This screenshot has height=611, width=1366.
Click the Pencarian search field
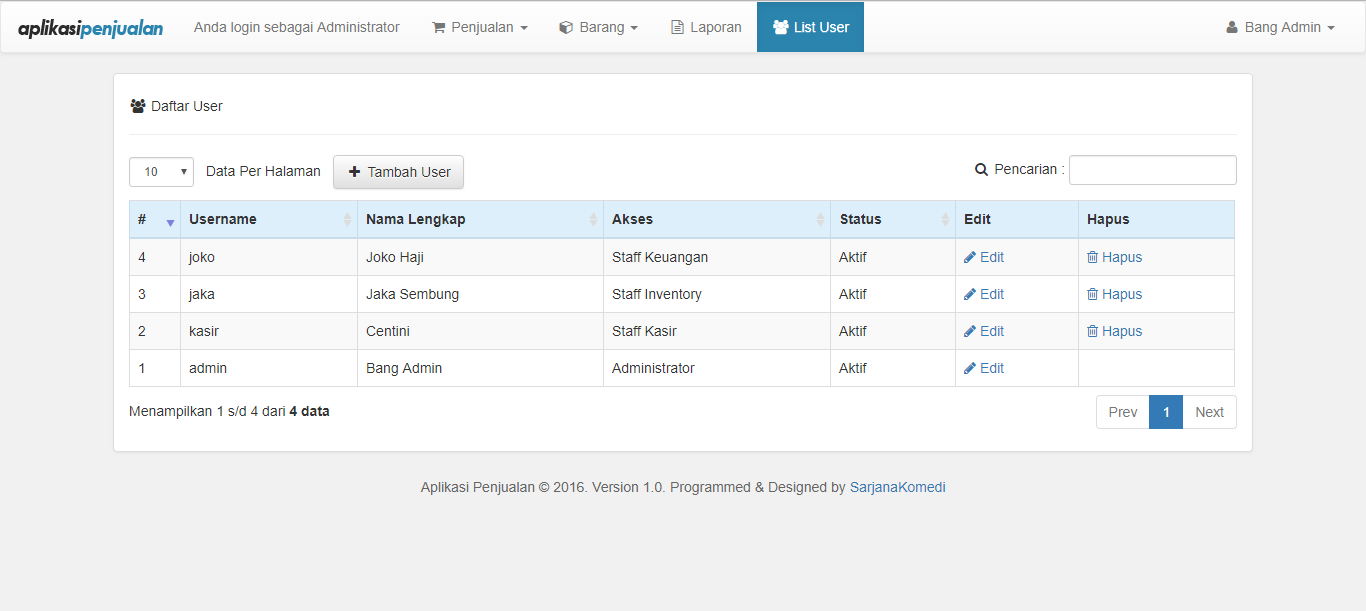point(1152,170)
